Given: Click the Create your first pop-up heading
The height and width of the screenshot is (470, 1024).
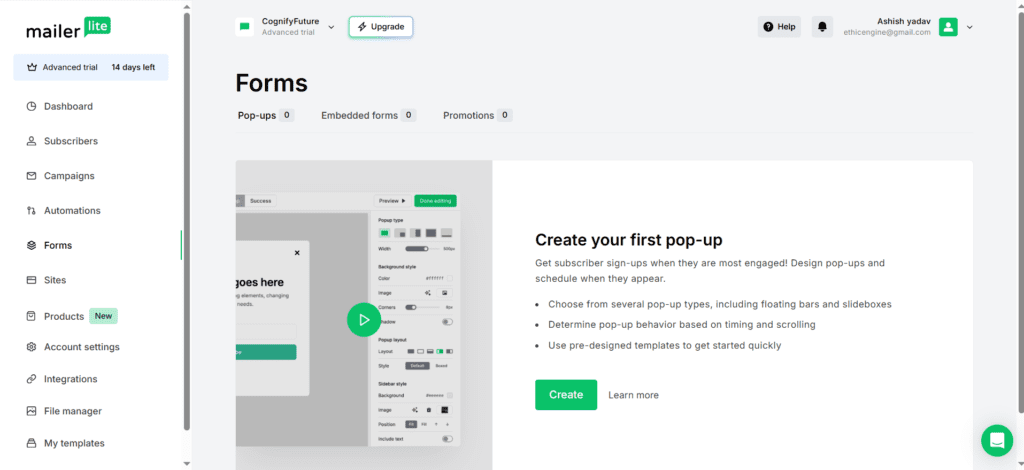Looking at the screenshot, I should pos(629,240).
